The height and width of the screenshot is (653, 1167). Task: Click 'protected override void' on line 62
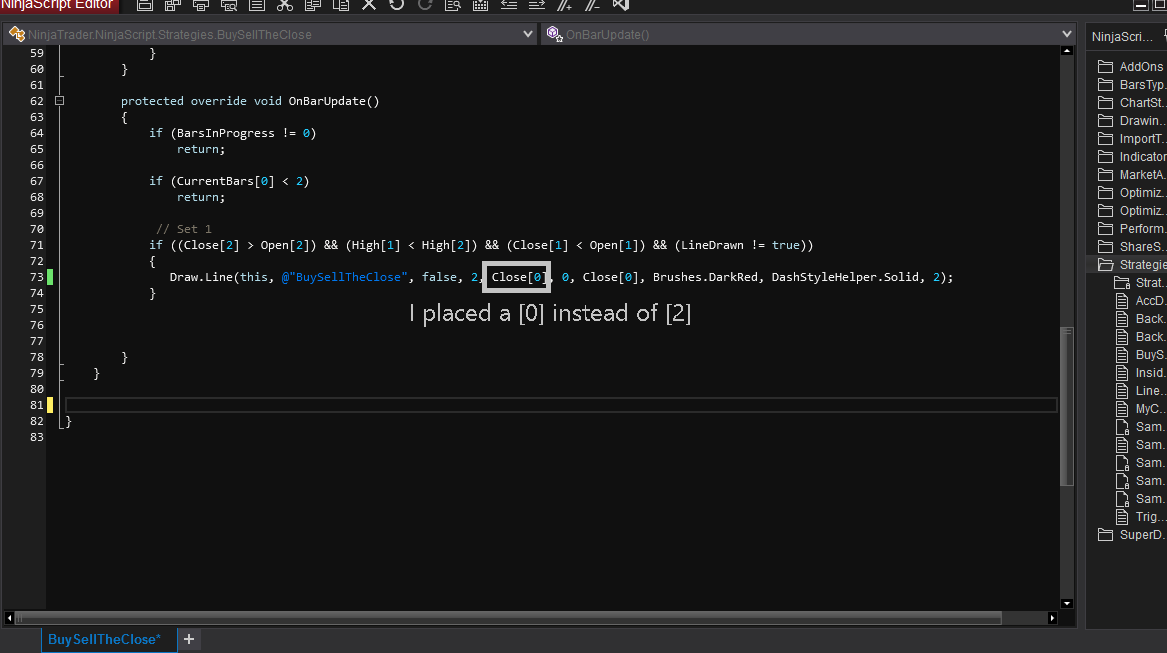click(x=201, y=101)
